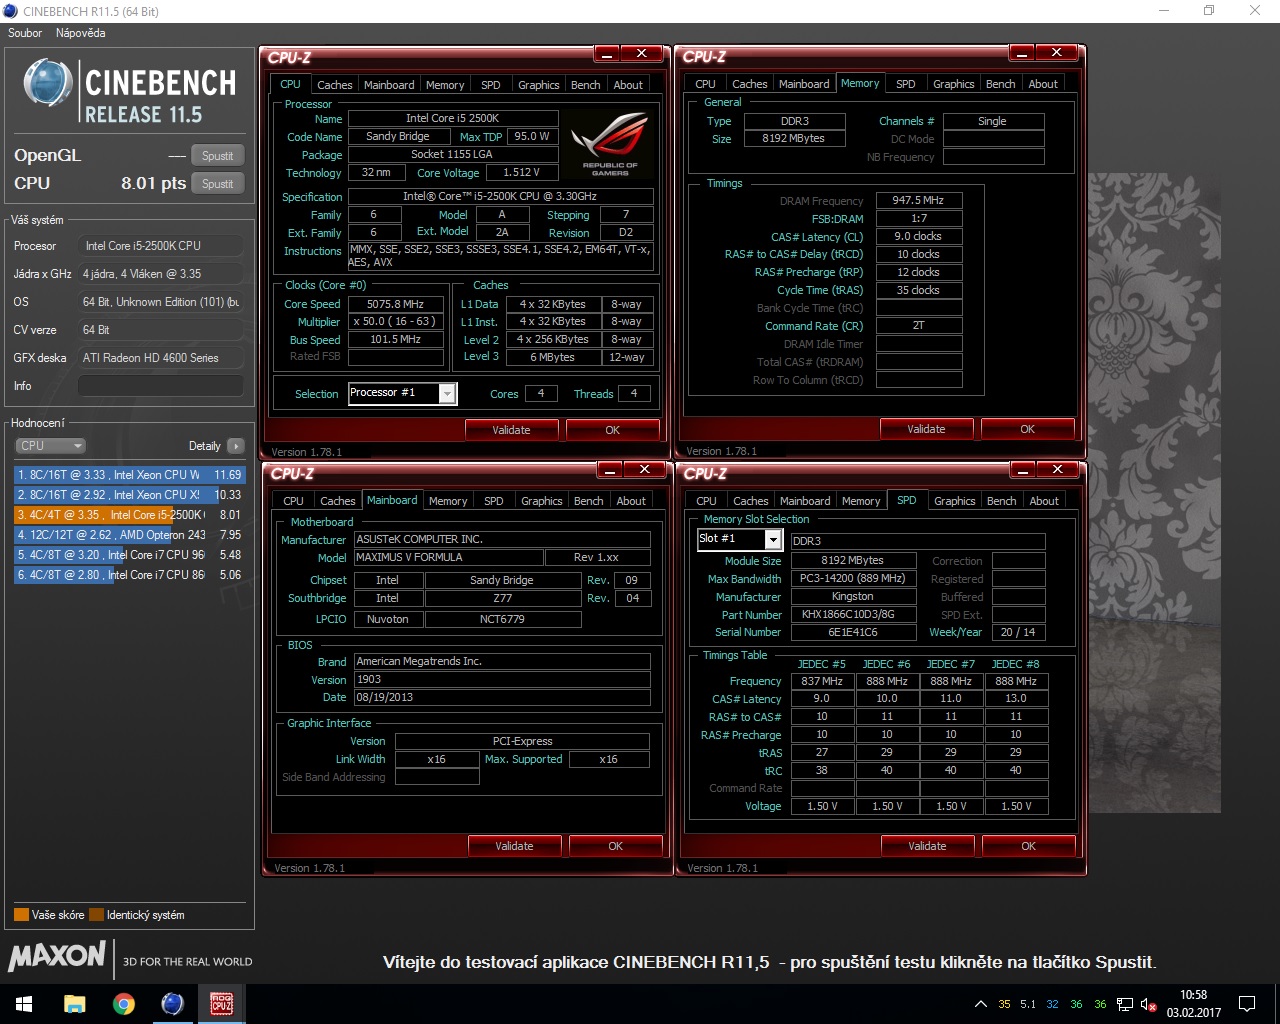
Task: Minimize the CPU tab CPU-Z window
Action: click(x=608, y=53)
